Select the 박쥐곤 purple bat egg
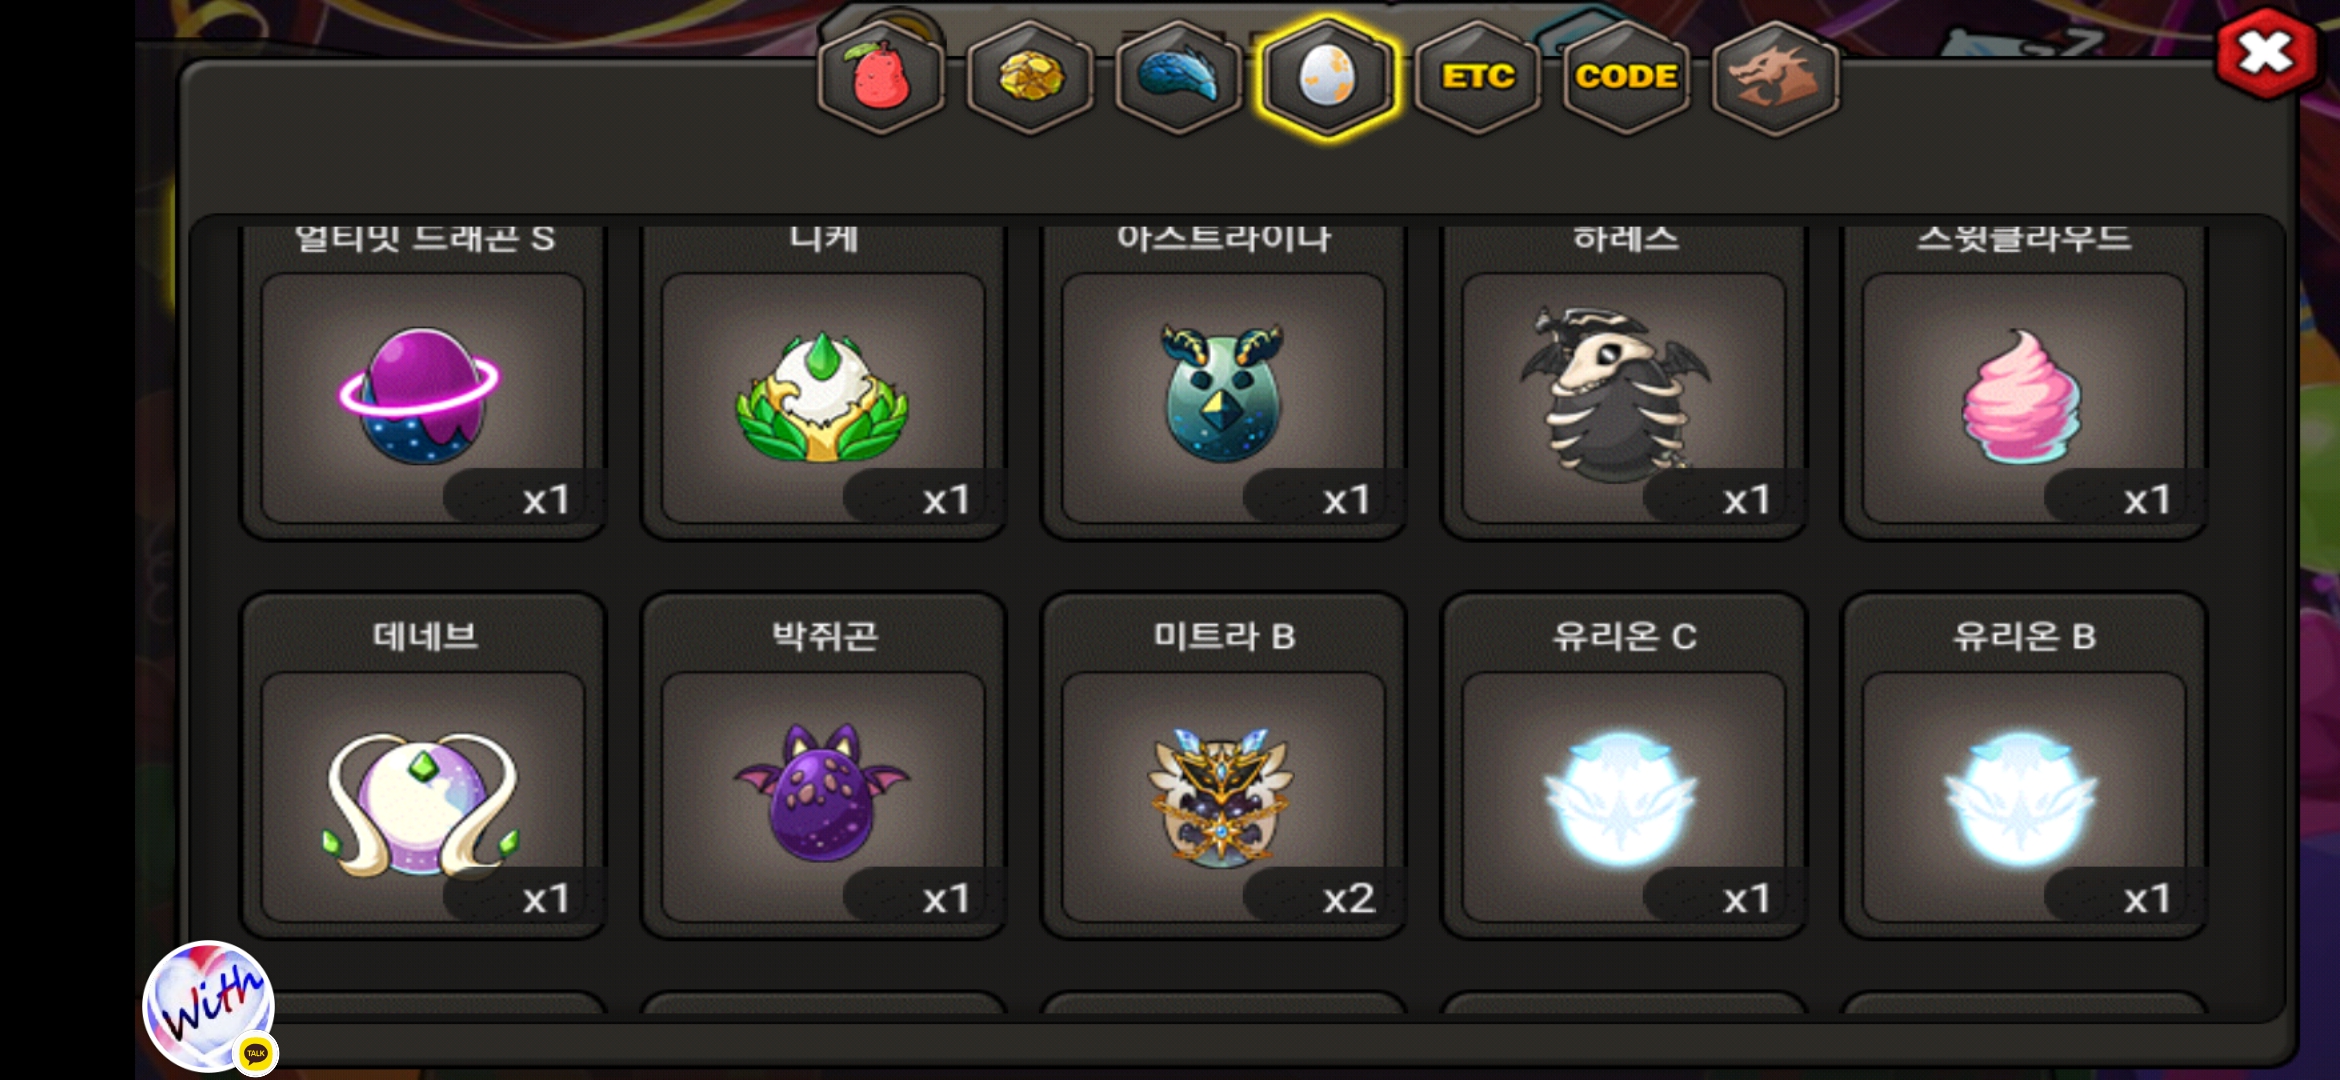The width and height of the screenshot is (2340, 1080). tap(823, 796)
